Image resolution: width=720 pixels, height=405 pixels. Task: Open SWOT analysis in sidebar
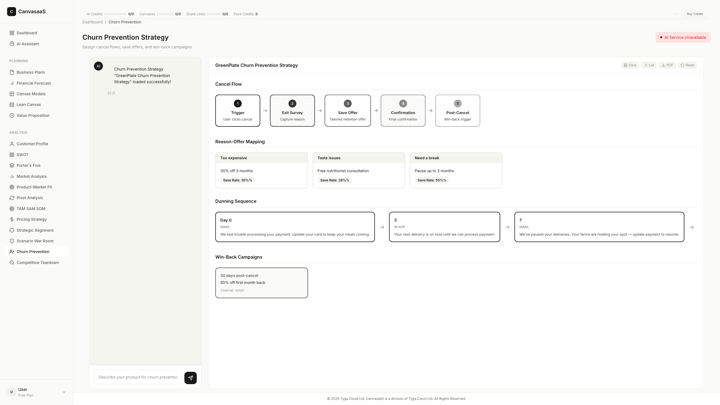(37, 155)
